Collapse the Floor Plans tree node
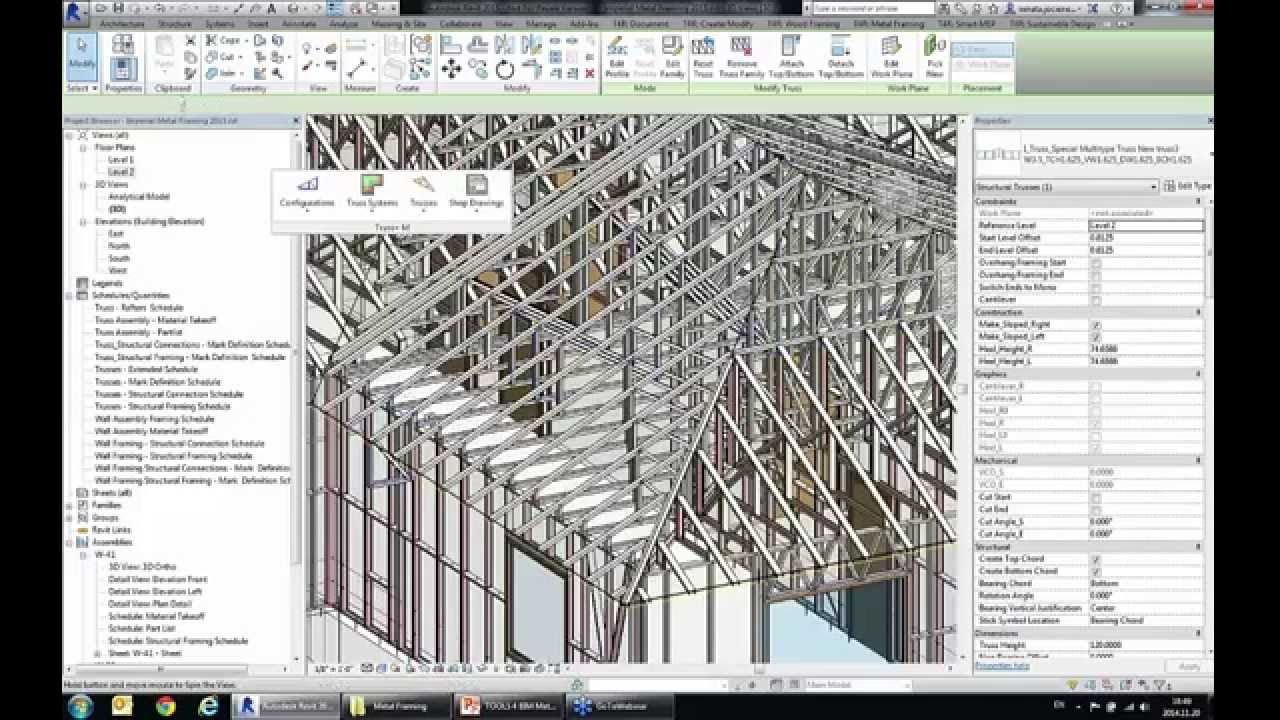The image size is (1280, 720). (x=84, y=148)
